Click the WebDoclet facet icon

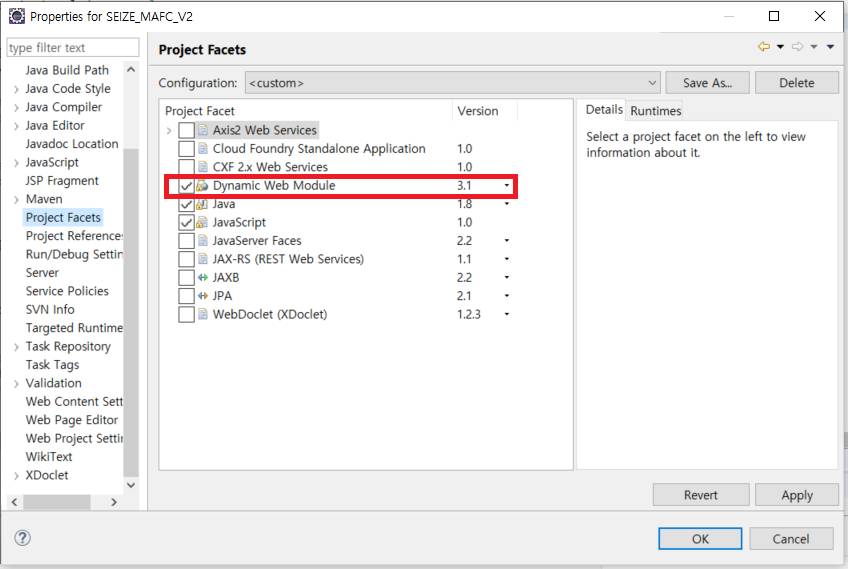(x=203, y=314)
